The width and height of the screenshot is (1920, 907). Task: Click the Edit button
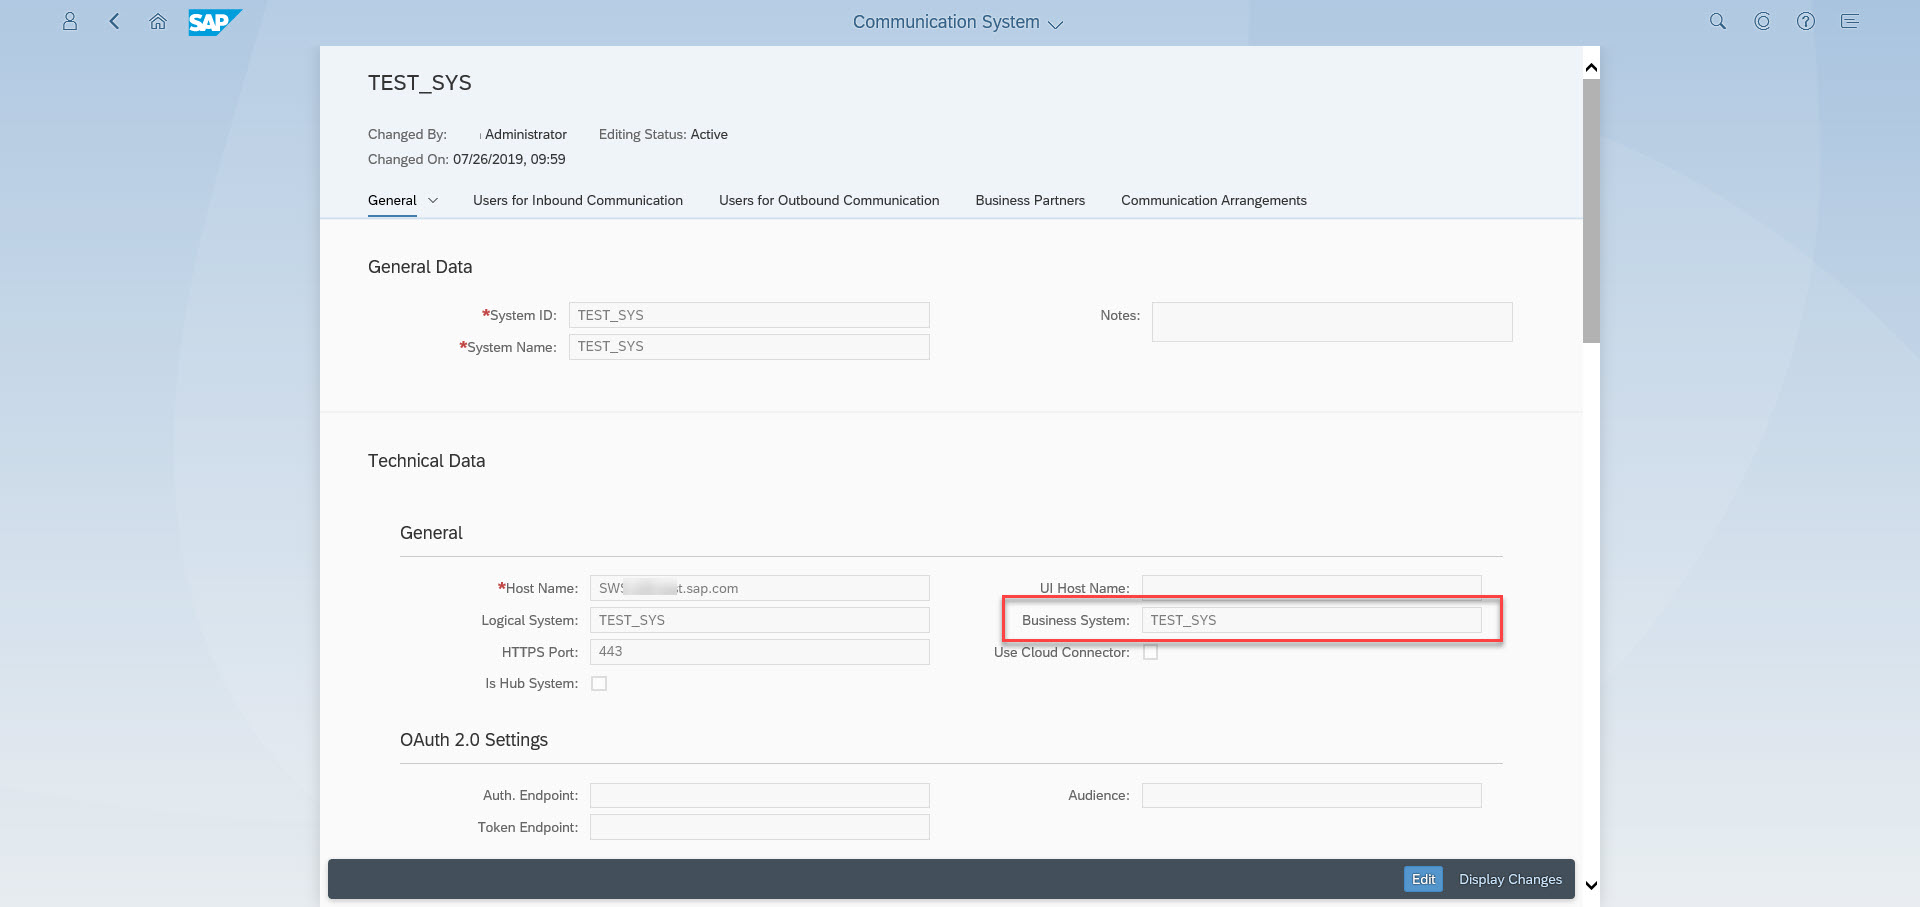[1423, 879]
